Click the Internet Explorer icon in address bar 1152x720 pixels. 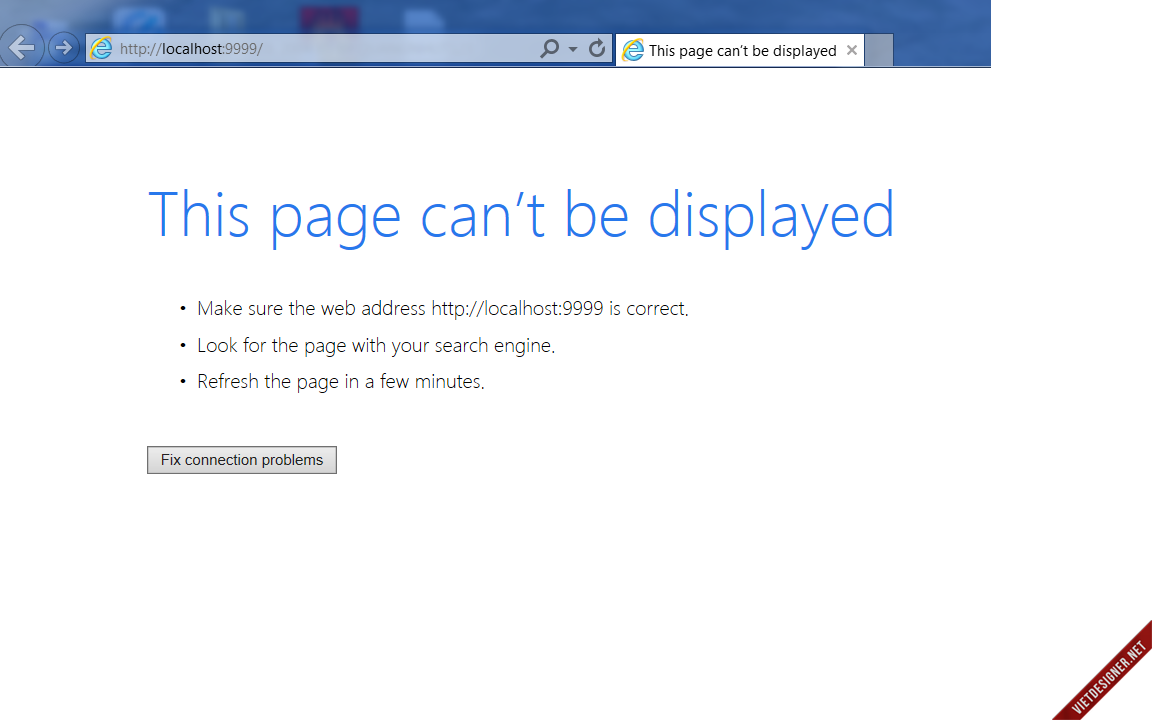click(x=101, y=48)
